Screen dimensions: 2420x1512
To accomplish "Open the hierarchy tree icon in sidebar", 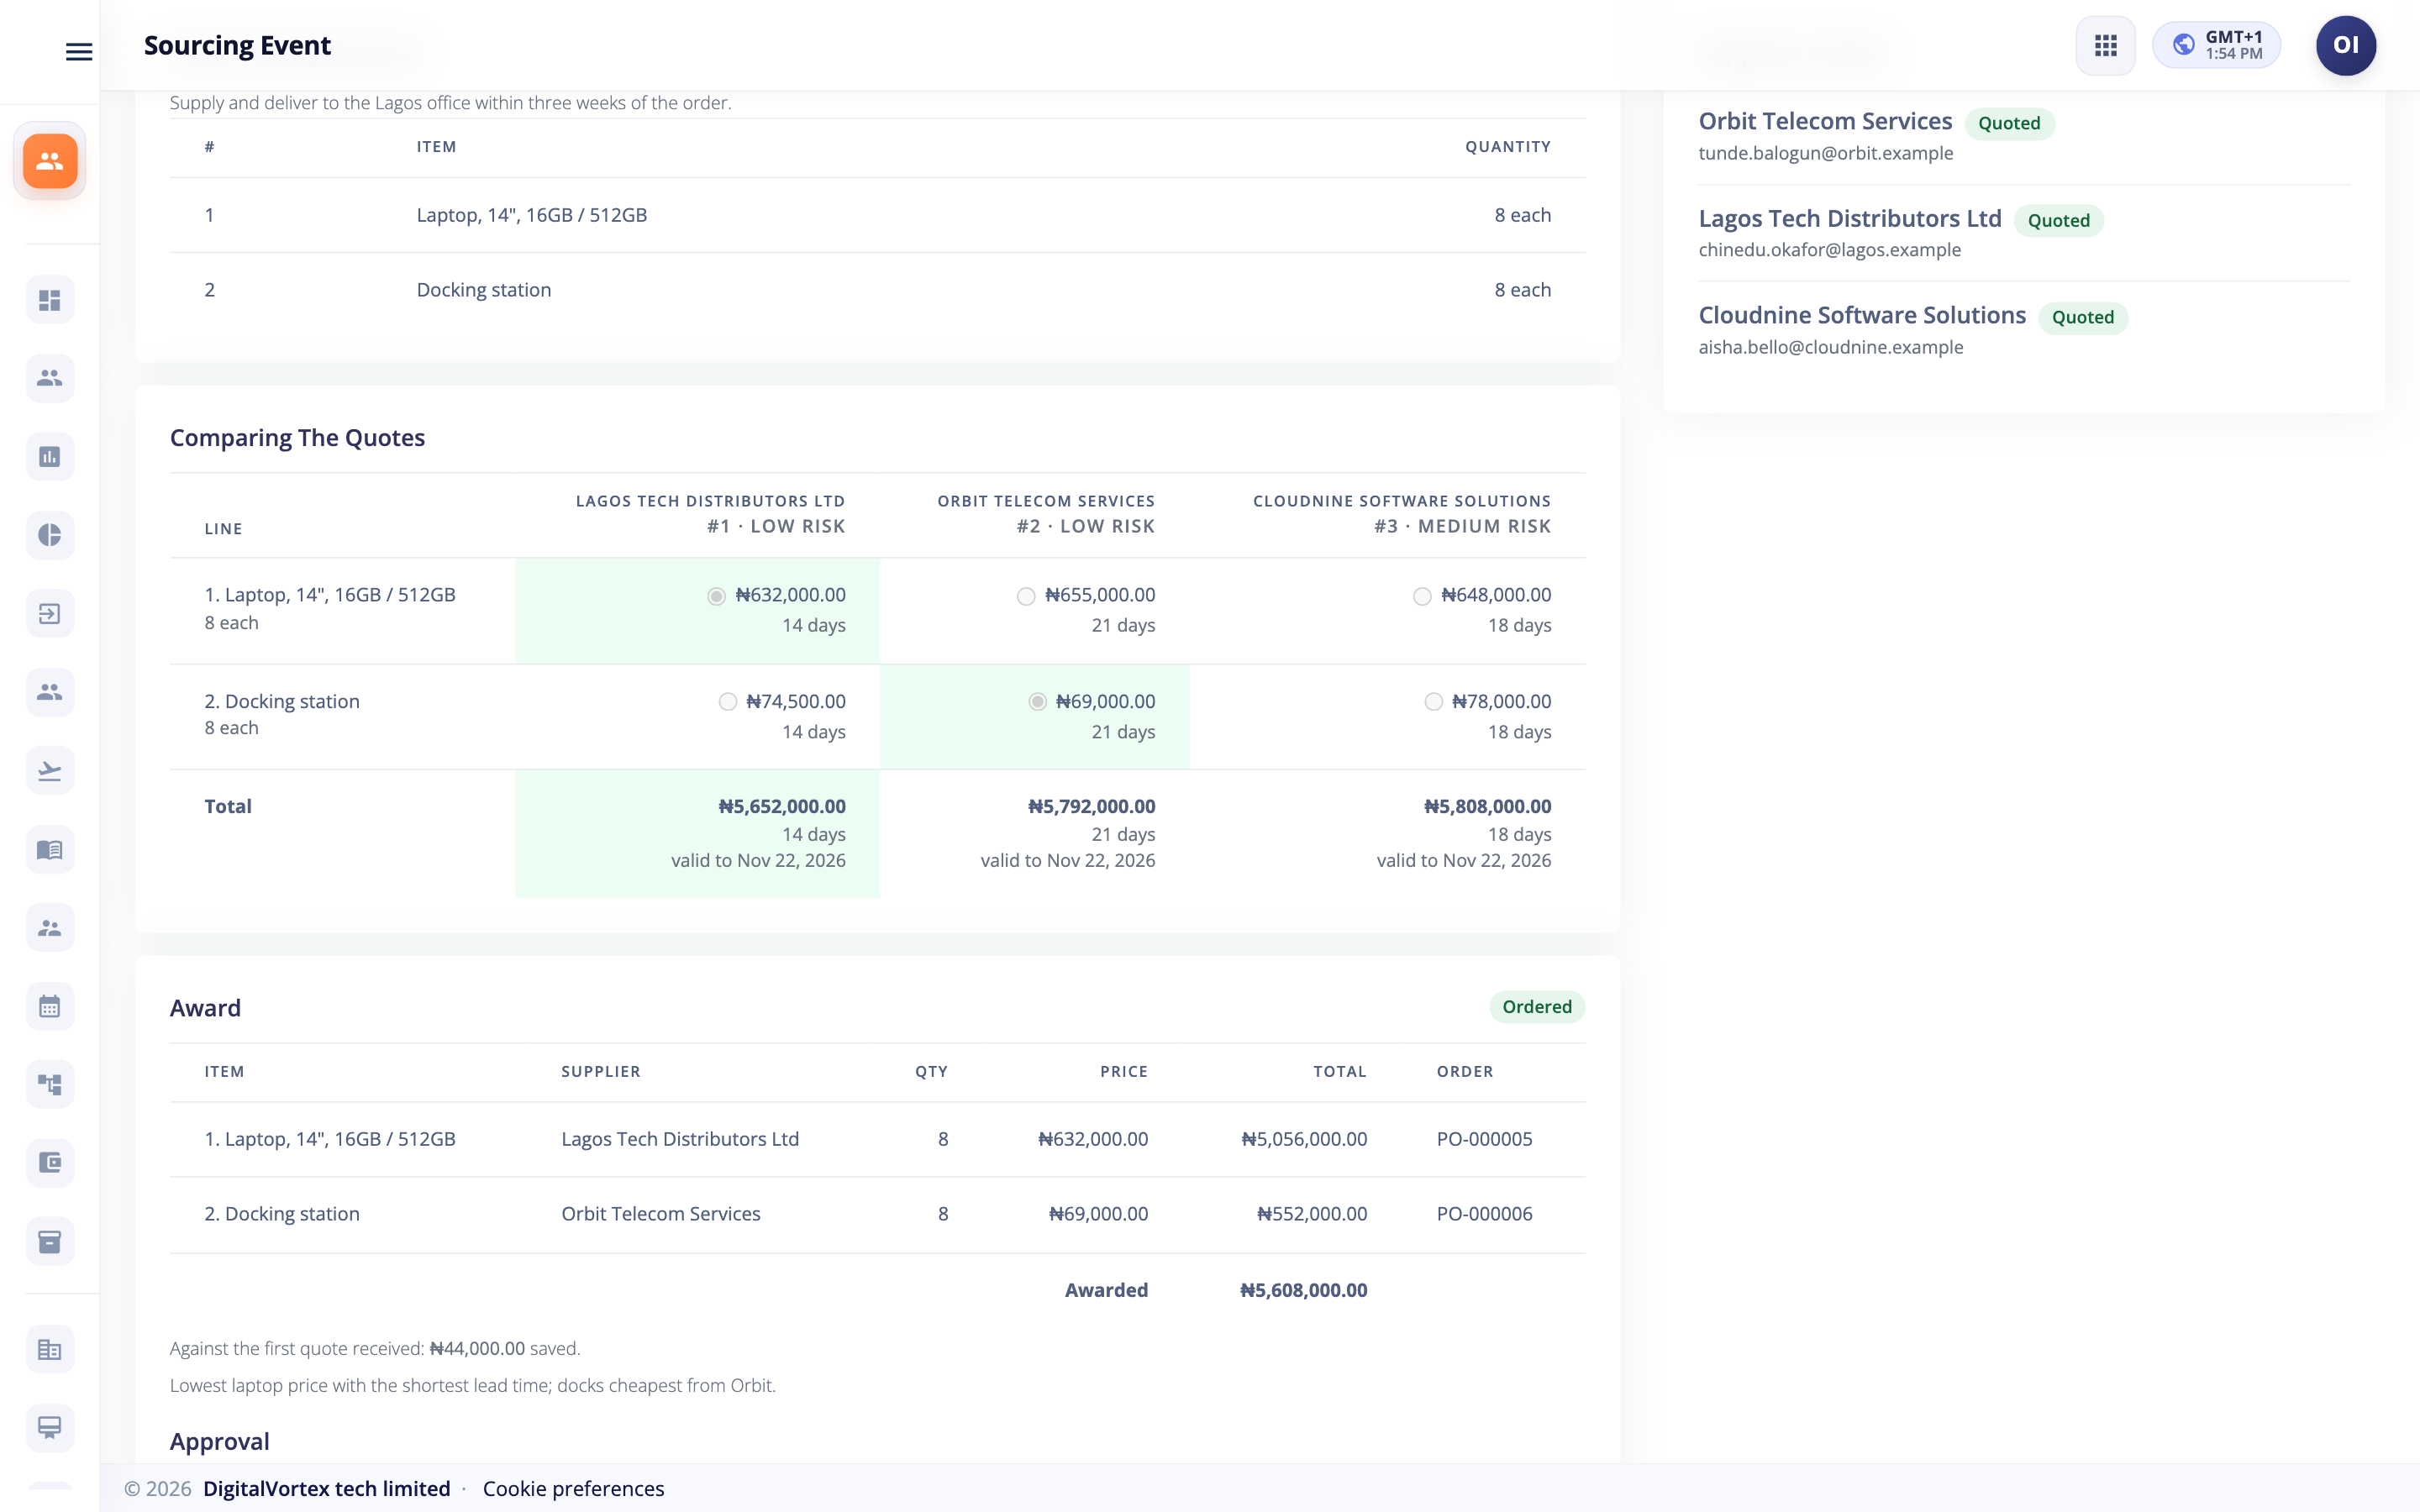I will (x=50, y=1085).
